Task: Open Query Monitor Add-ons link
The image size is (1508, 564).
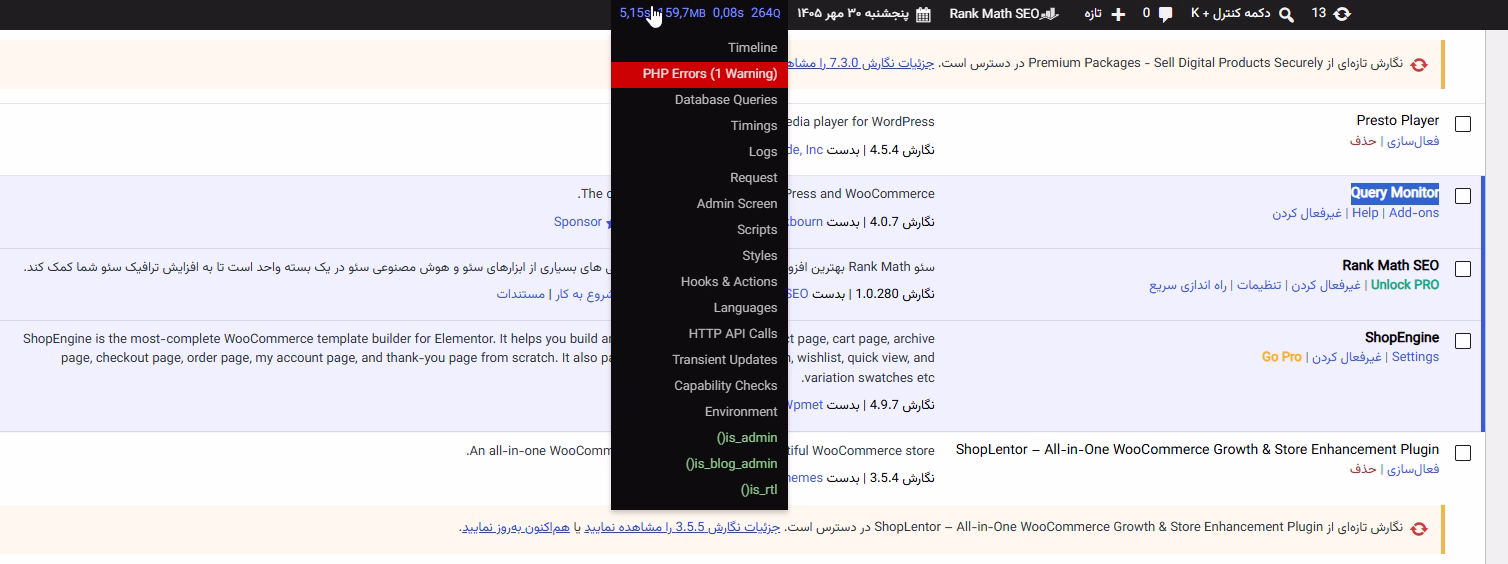Action: coord(1414,213)
